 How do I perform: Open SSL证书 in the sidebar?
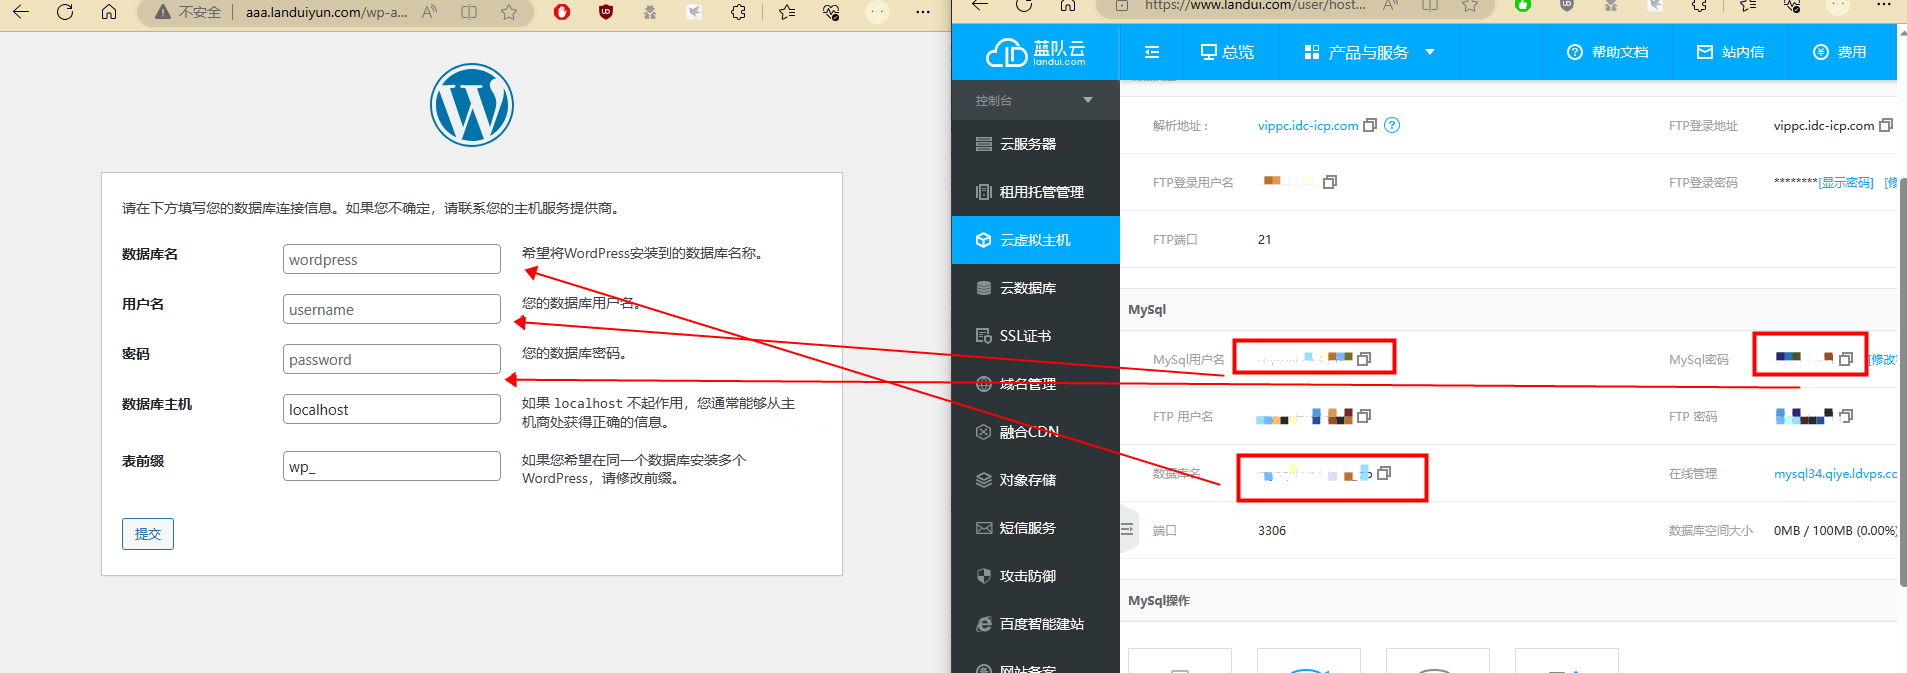1036,336
